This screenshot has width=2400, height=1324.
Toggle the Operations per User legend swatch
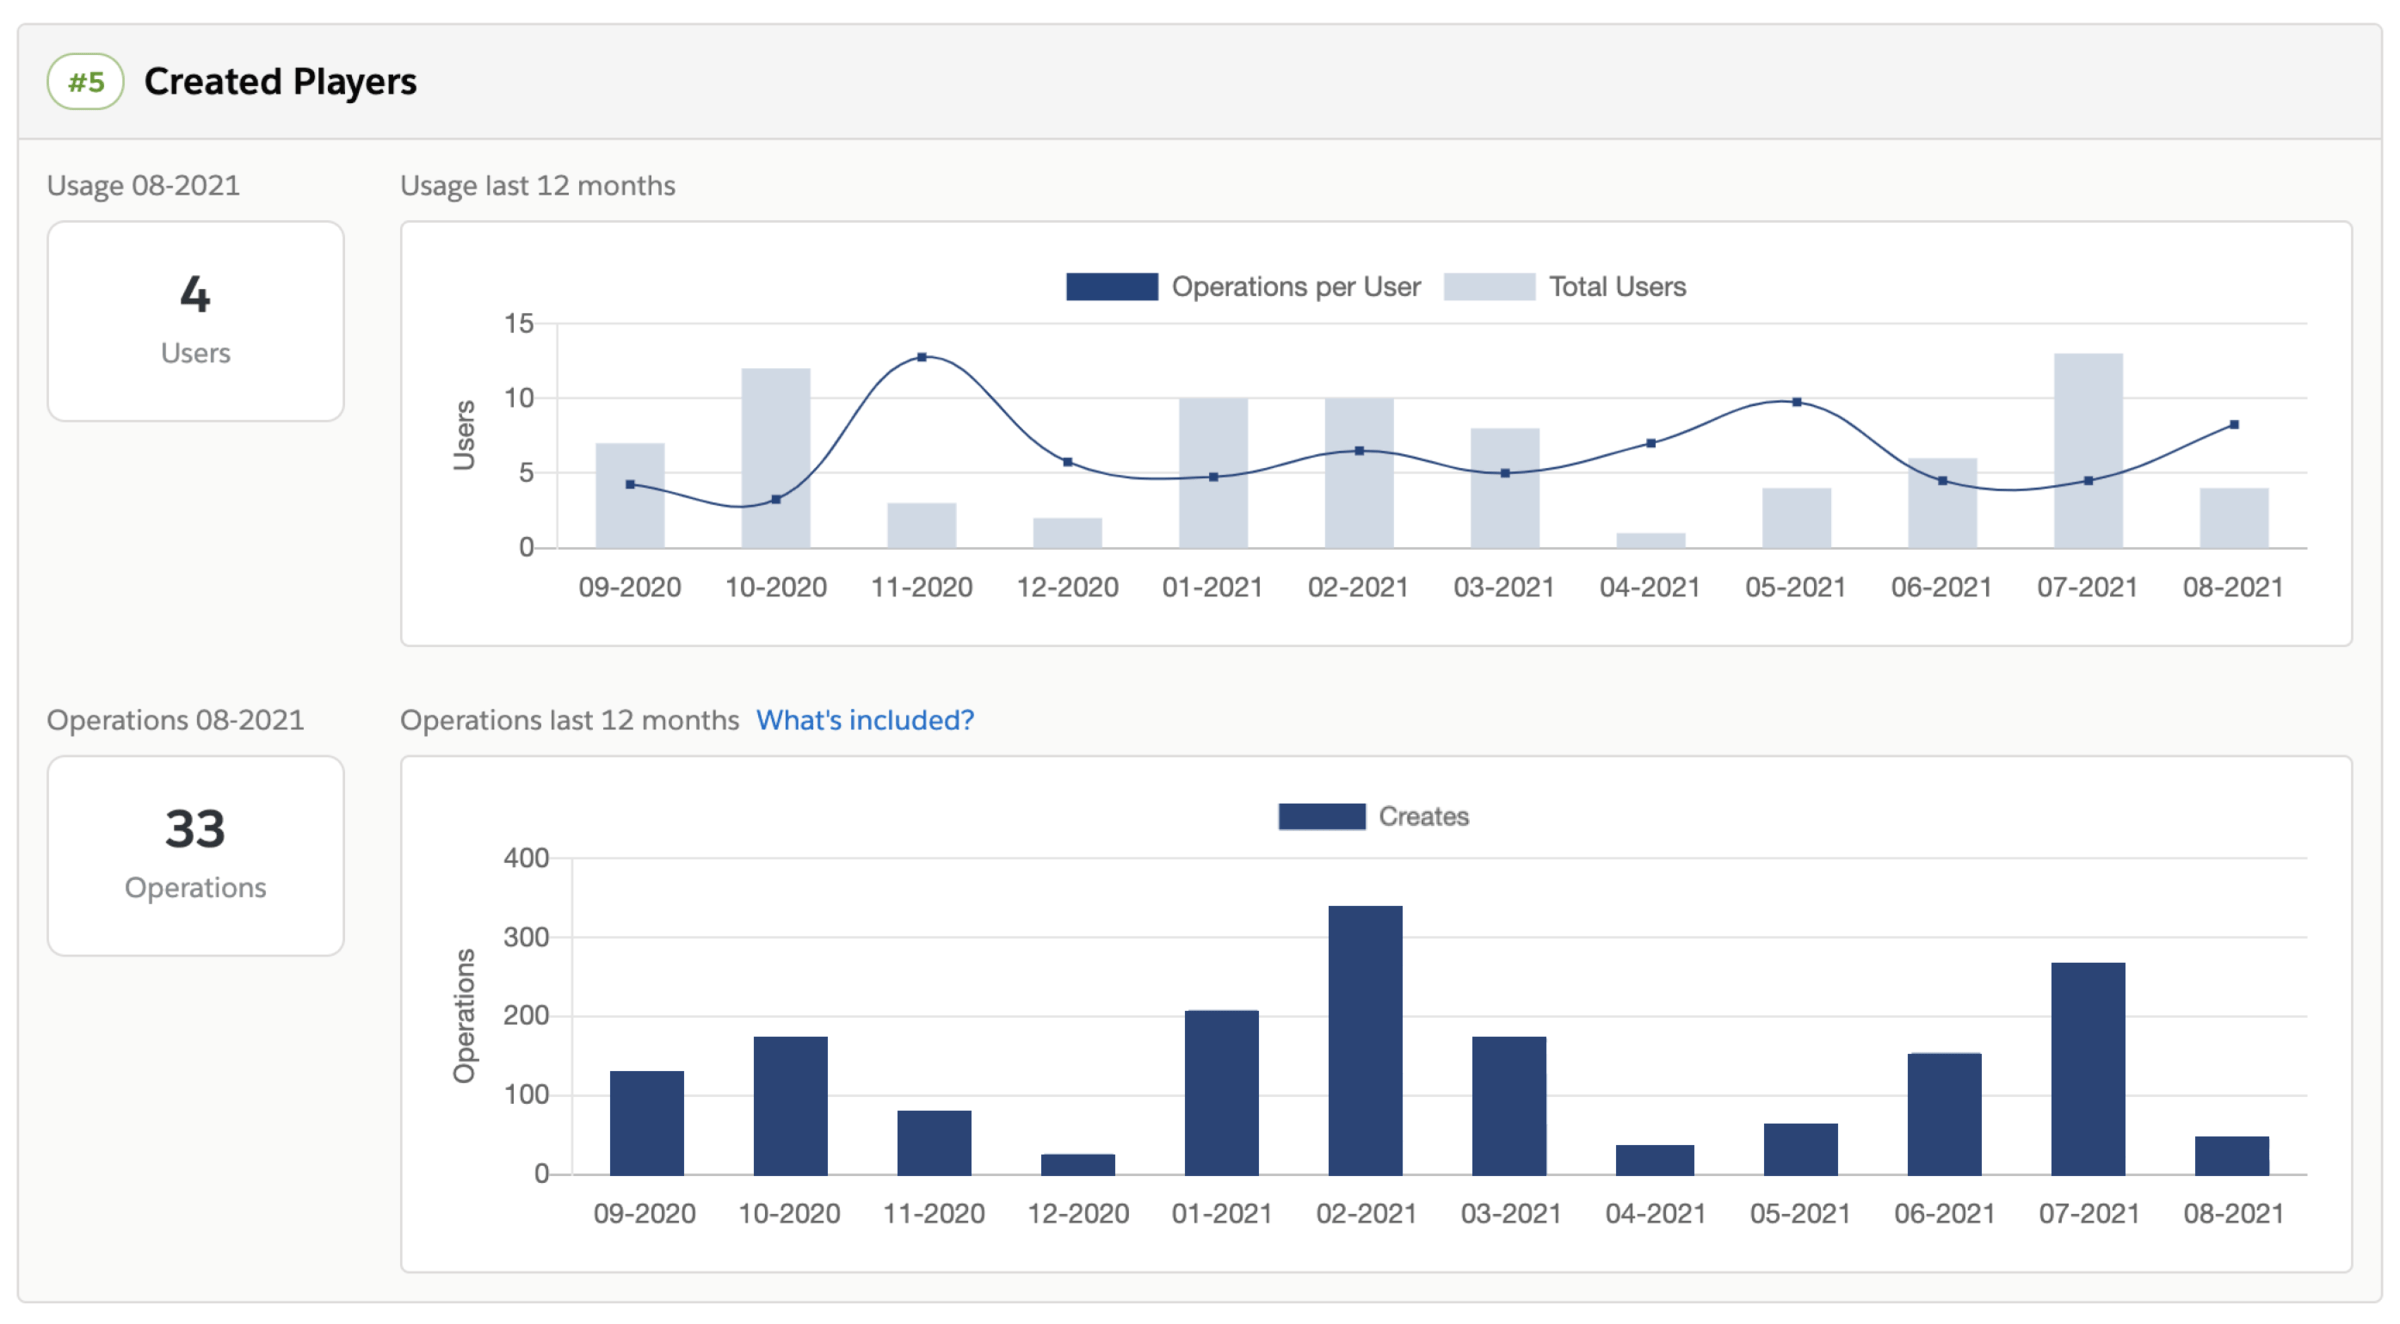click(x=1112, y=287)
